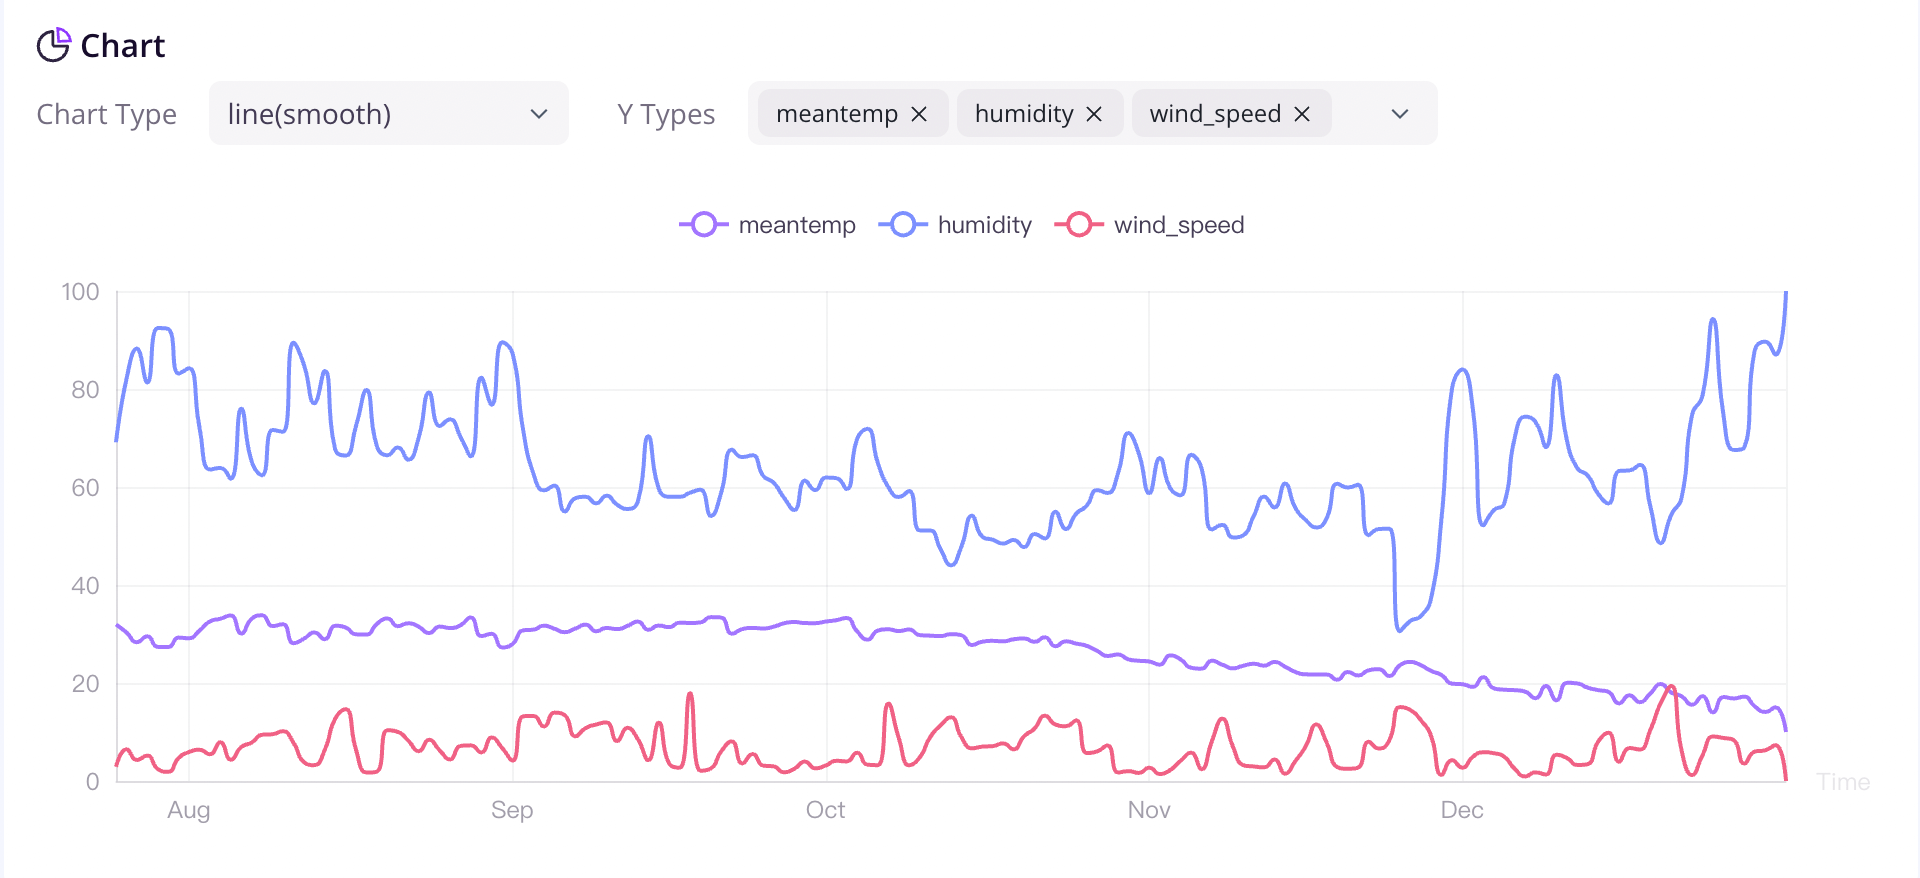Click the humidity legend circle marker
This screenshot has height=878, width=1920.
[x=903, y=225]
